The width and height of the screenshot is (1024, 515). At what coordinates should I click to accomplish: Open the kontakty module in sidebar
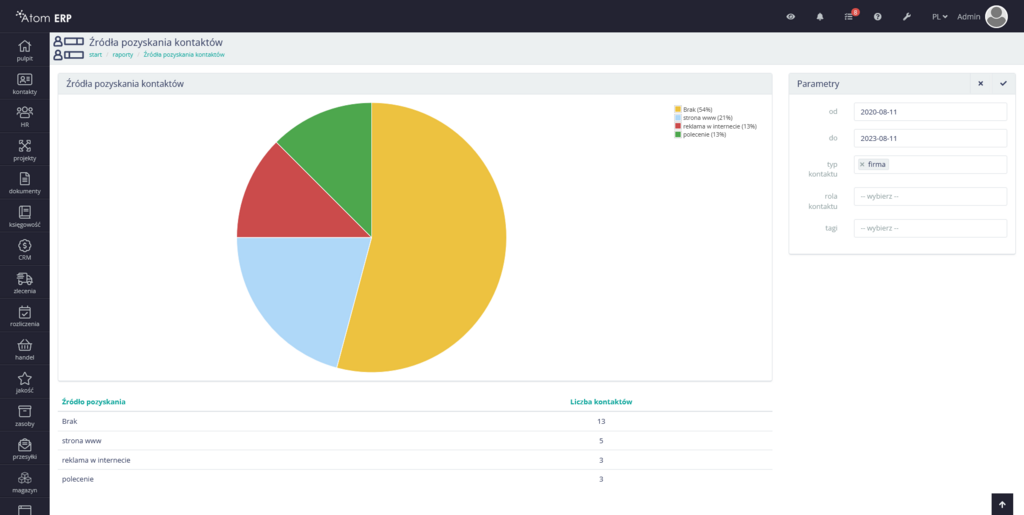pos(25,81)
